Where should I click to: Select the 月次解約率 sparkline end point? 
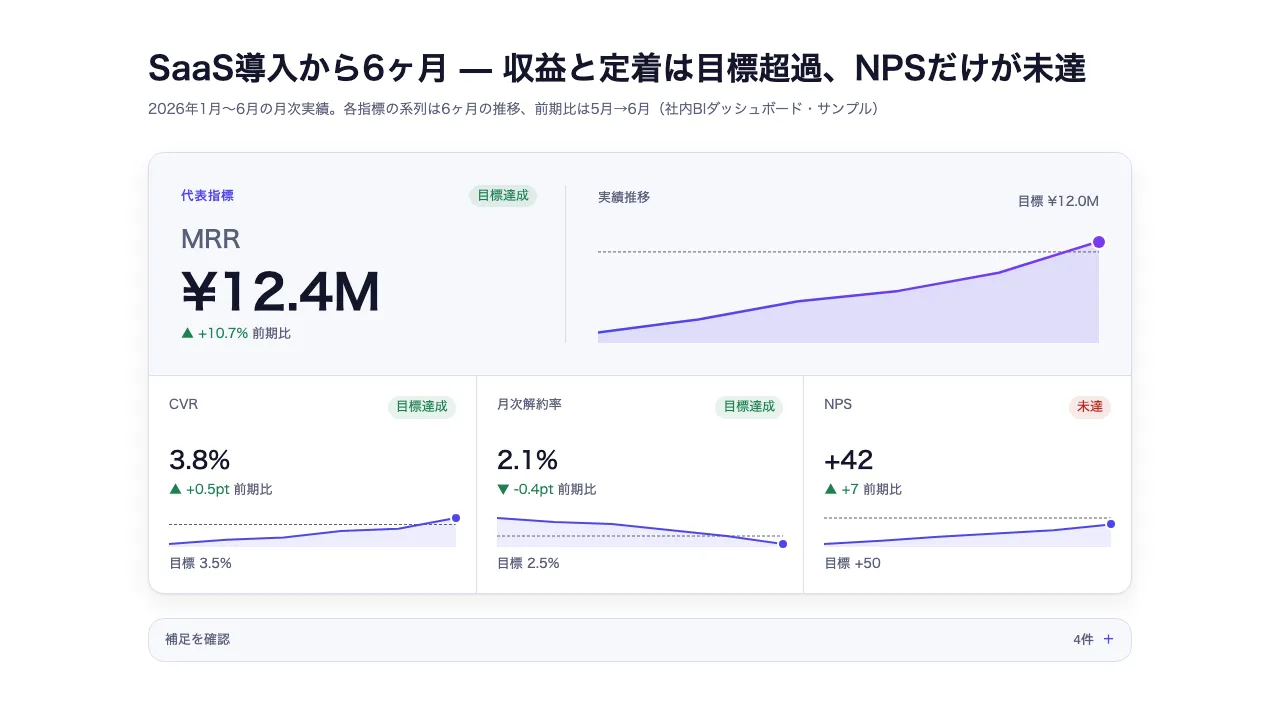(x=783, y=544)
